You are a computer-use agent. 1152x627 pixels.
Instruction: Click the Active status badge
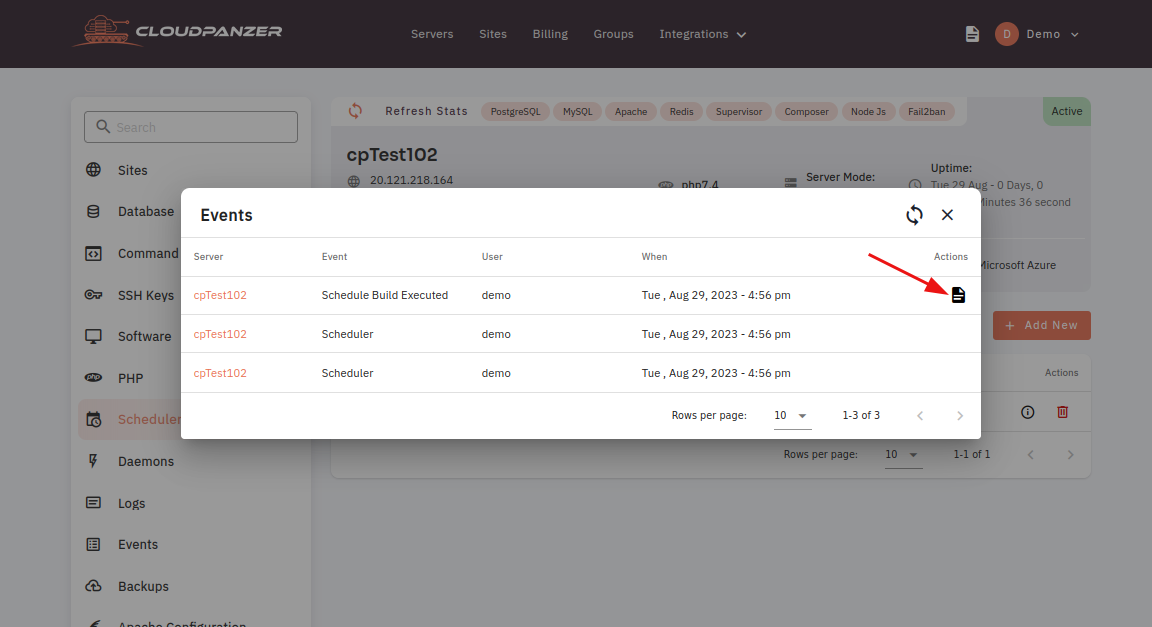pos(1067,111)
